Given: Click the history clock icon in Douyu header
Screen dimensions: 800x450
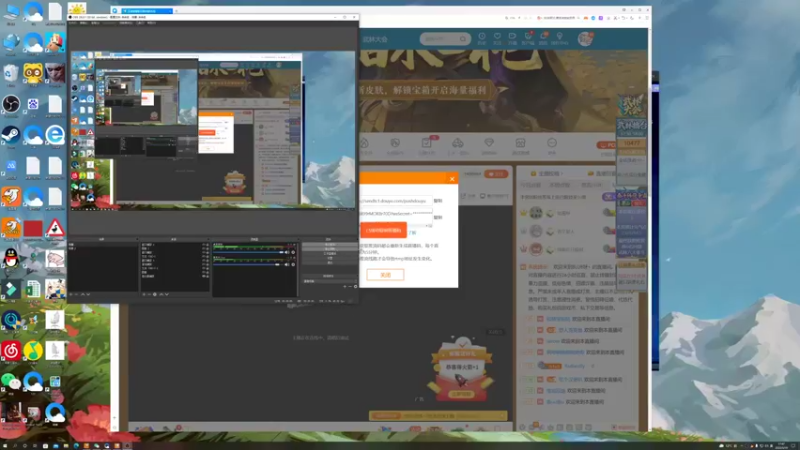Looking at the screenshot, I should tap(482, 38).
